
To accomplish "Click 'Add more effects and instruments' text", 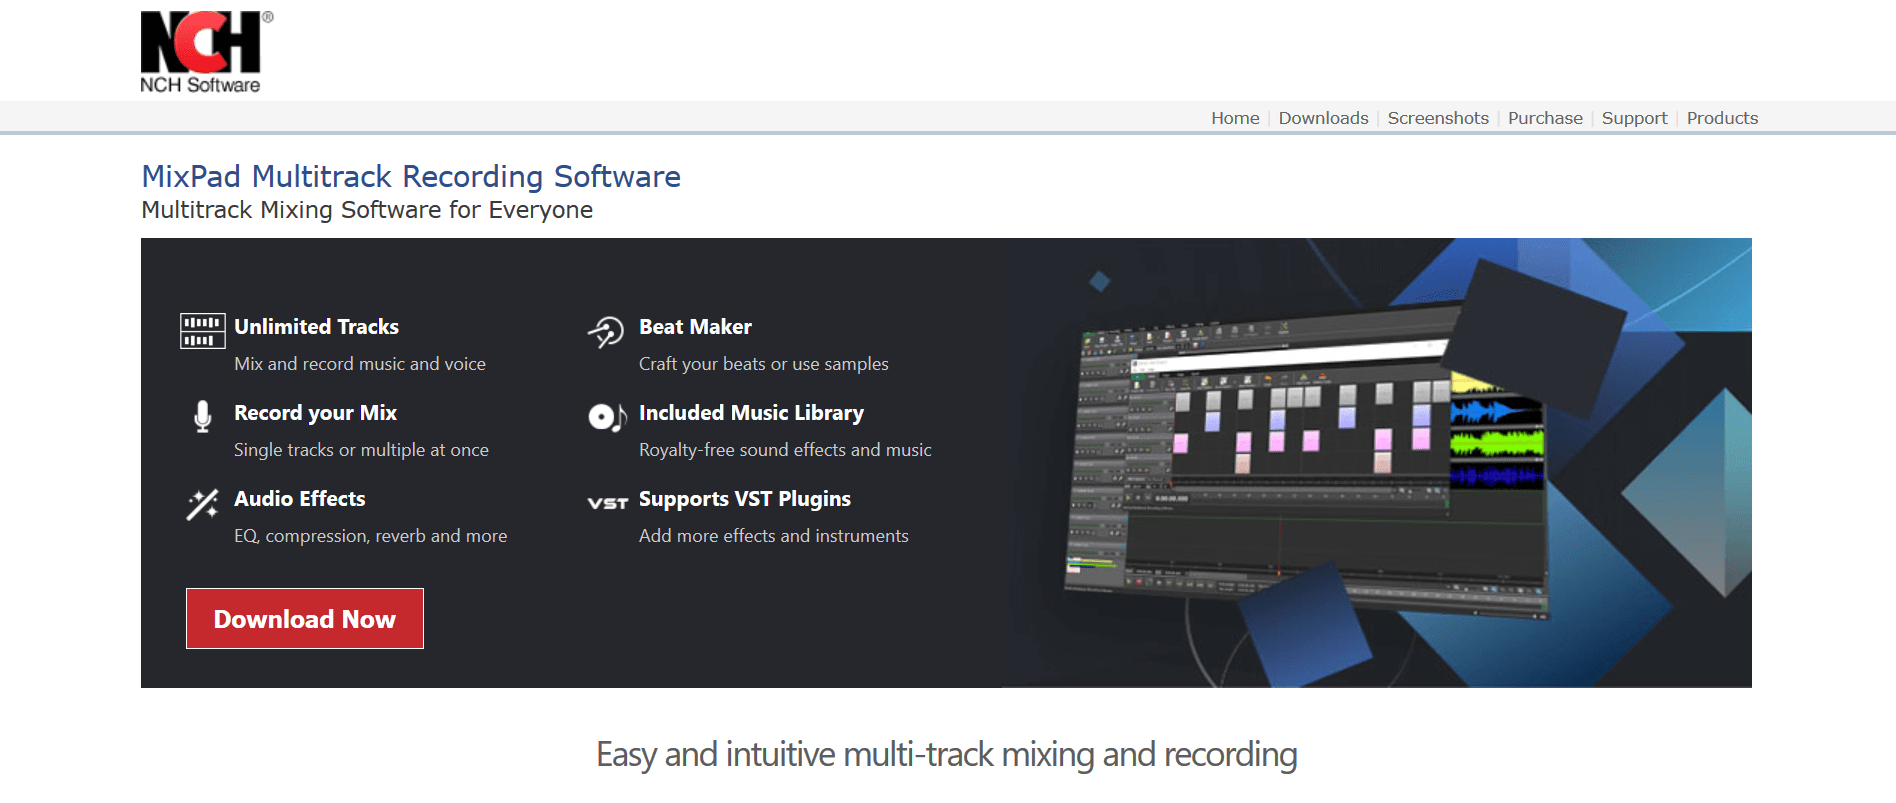I will [774, 536].
